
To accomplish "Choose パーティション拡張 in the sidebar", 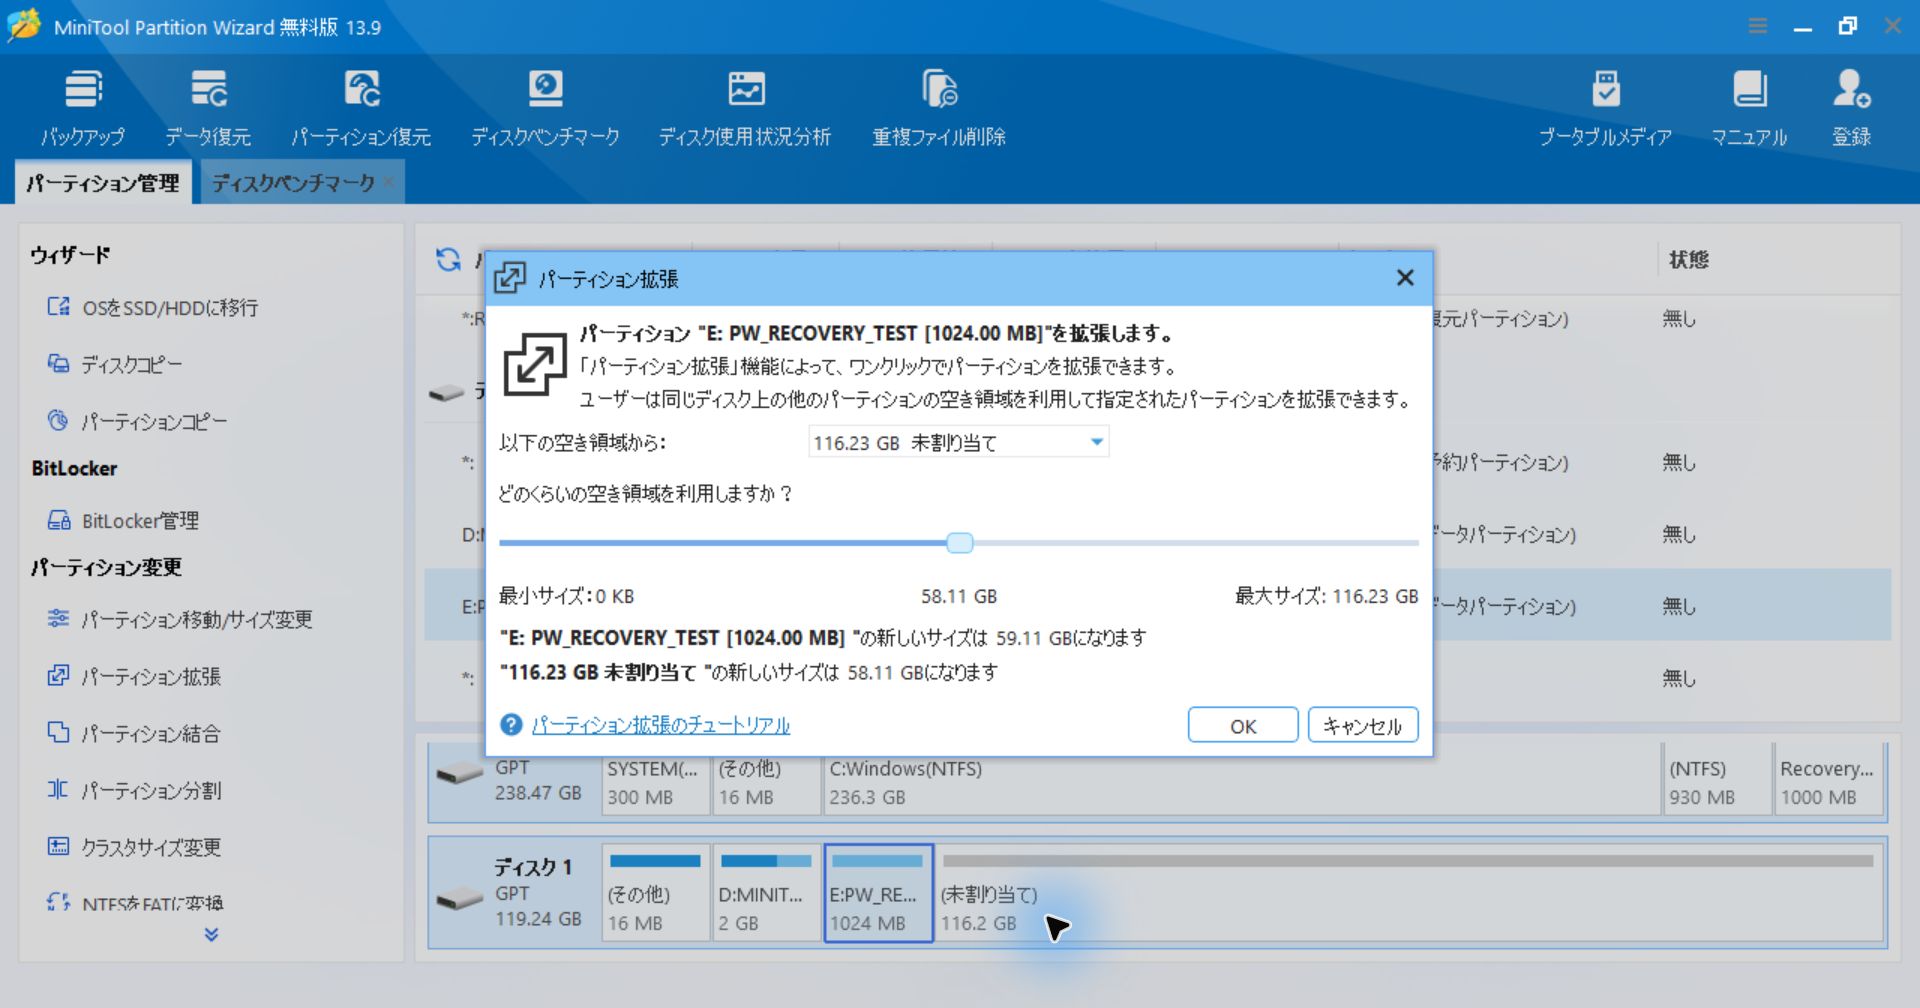I will 135,677.
